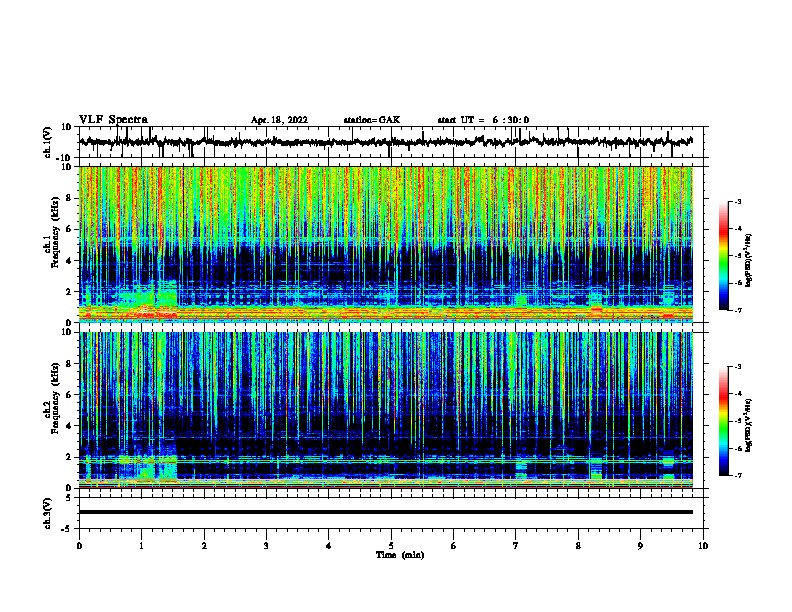Screen dimensions: 792x612
Task: Click the 'station=GAK' label
Action: (x=371, y=120)
